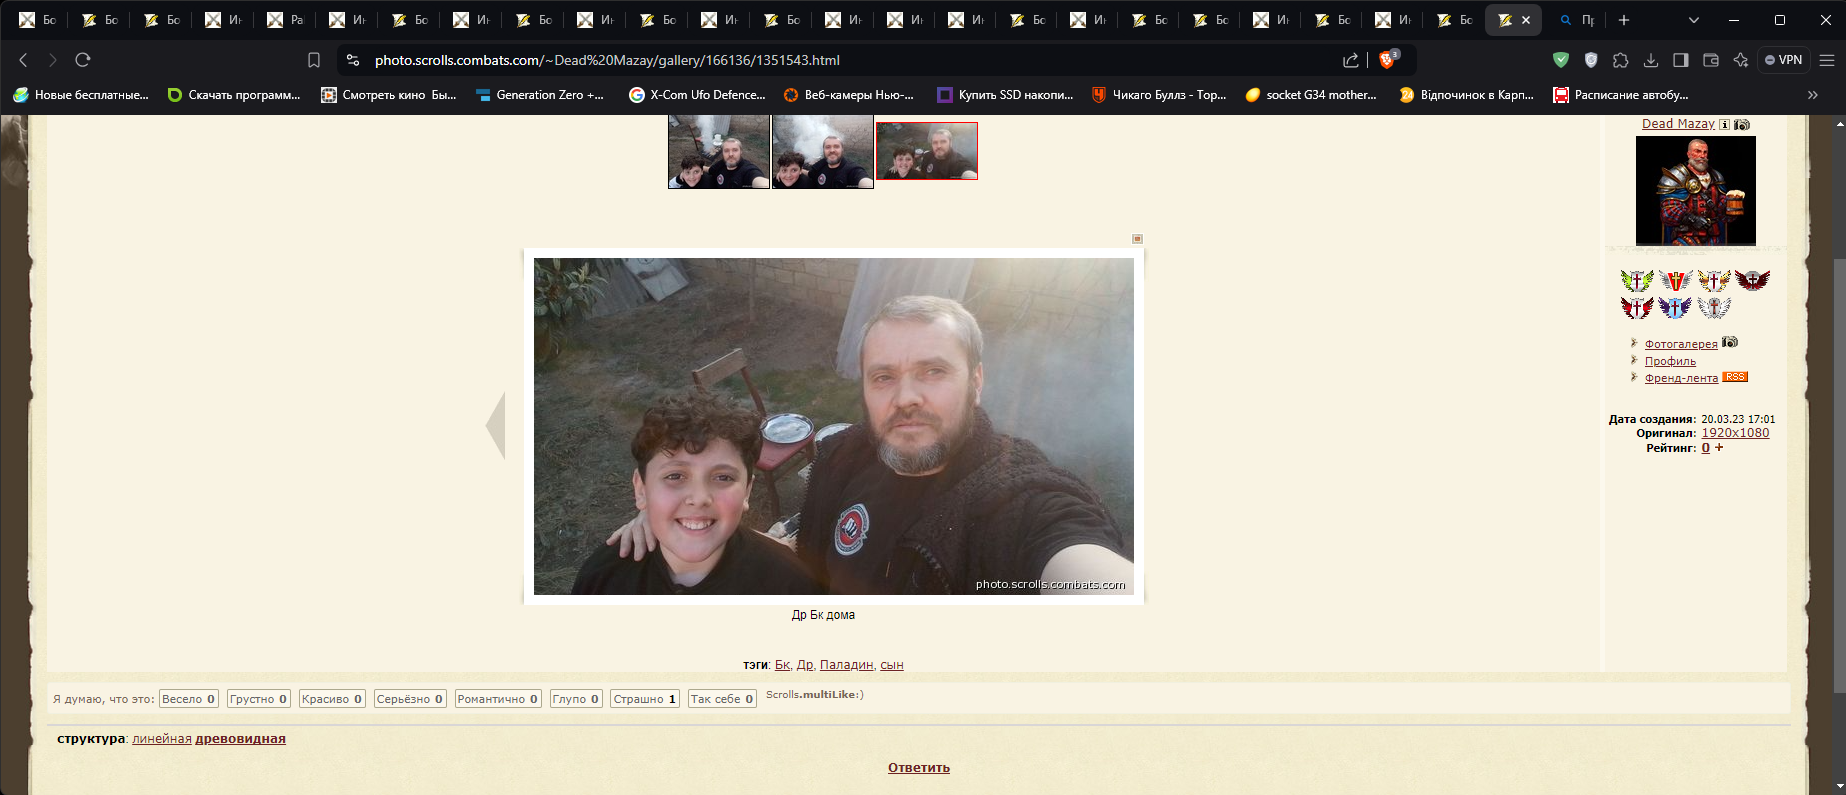Go to previous photo with left arrow

(496, 426)
